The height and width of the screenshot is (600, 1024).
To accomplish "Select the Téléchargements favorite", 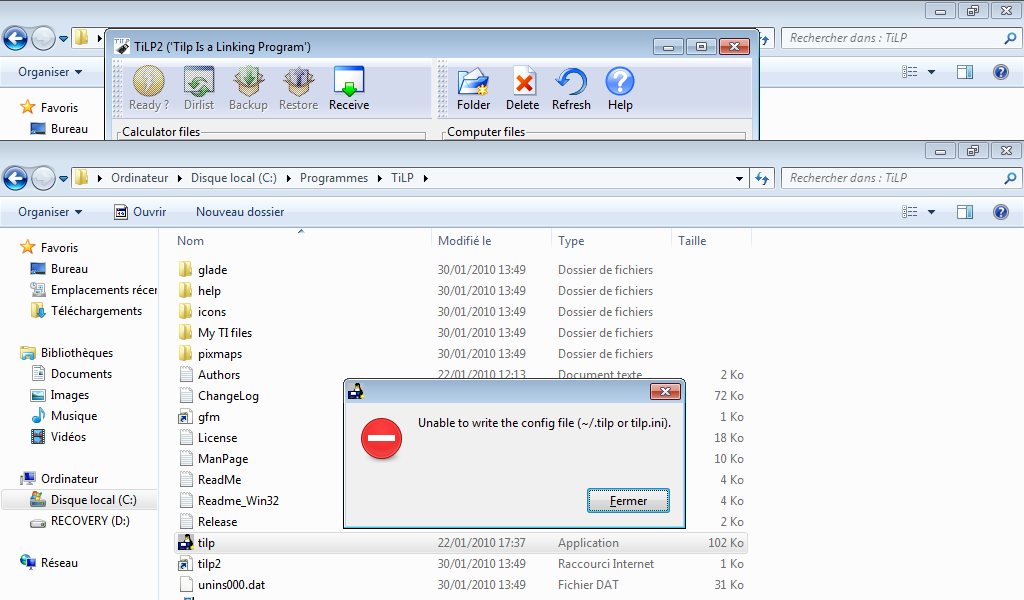I will pyautogui.click(x=96, y=311).
